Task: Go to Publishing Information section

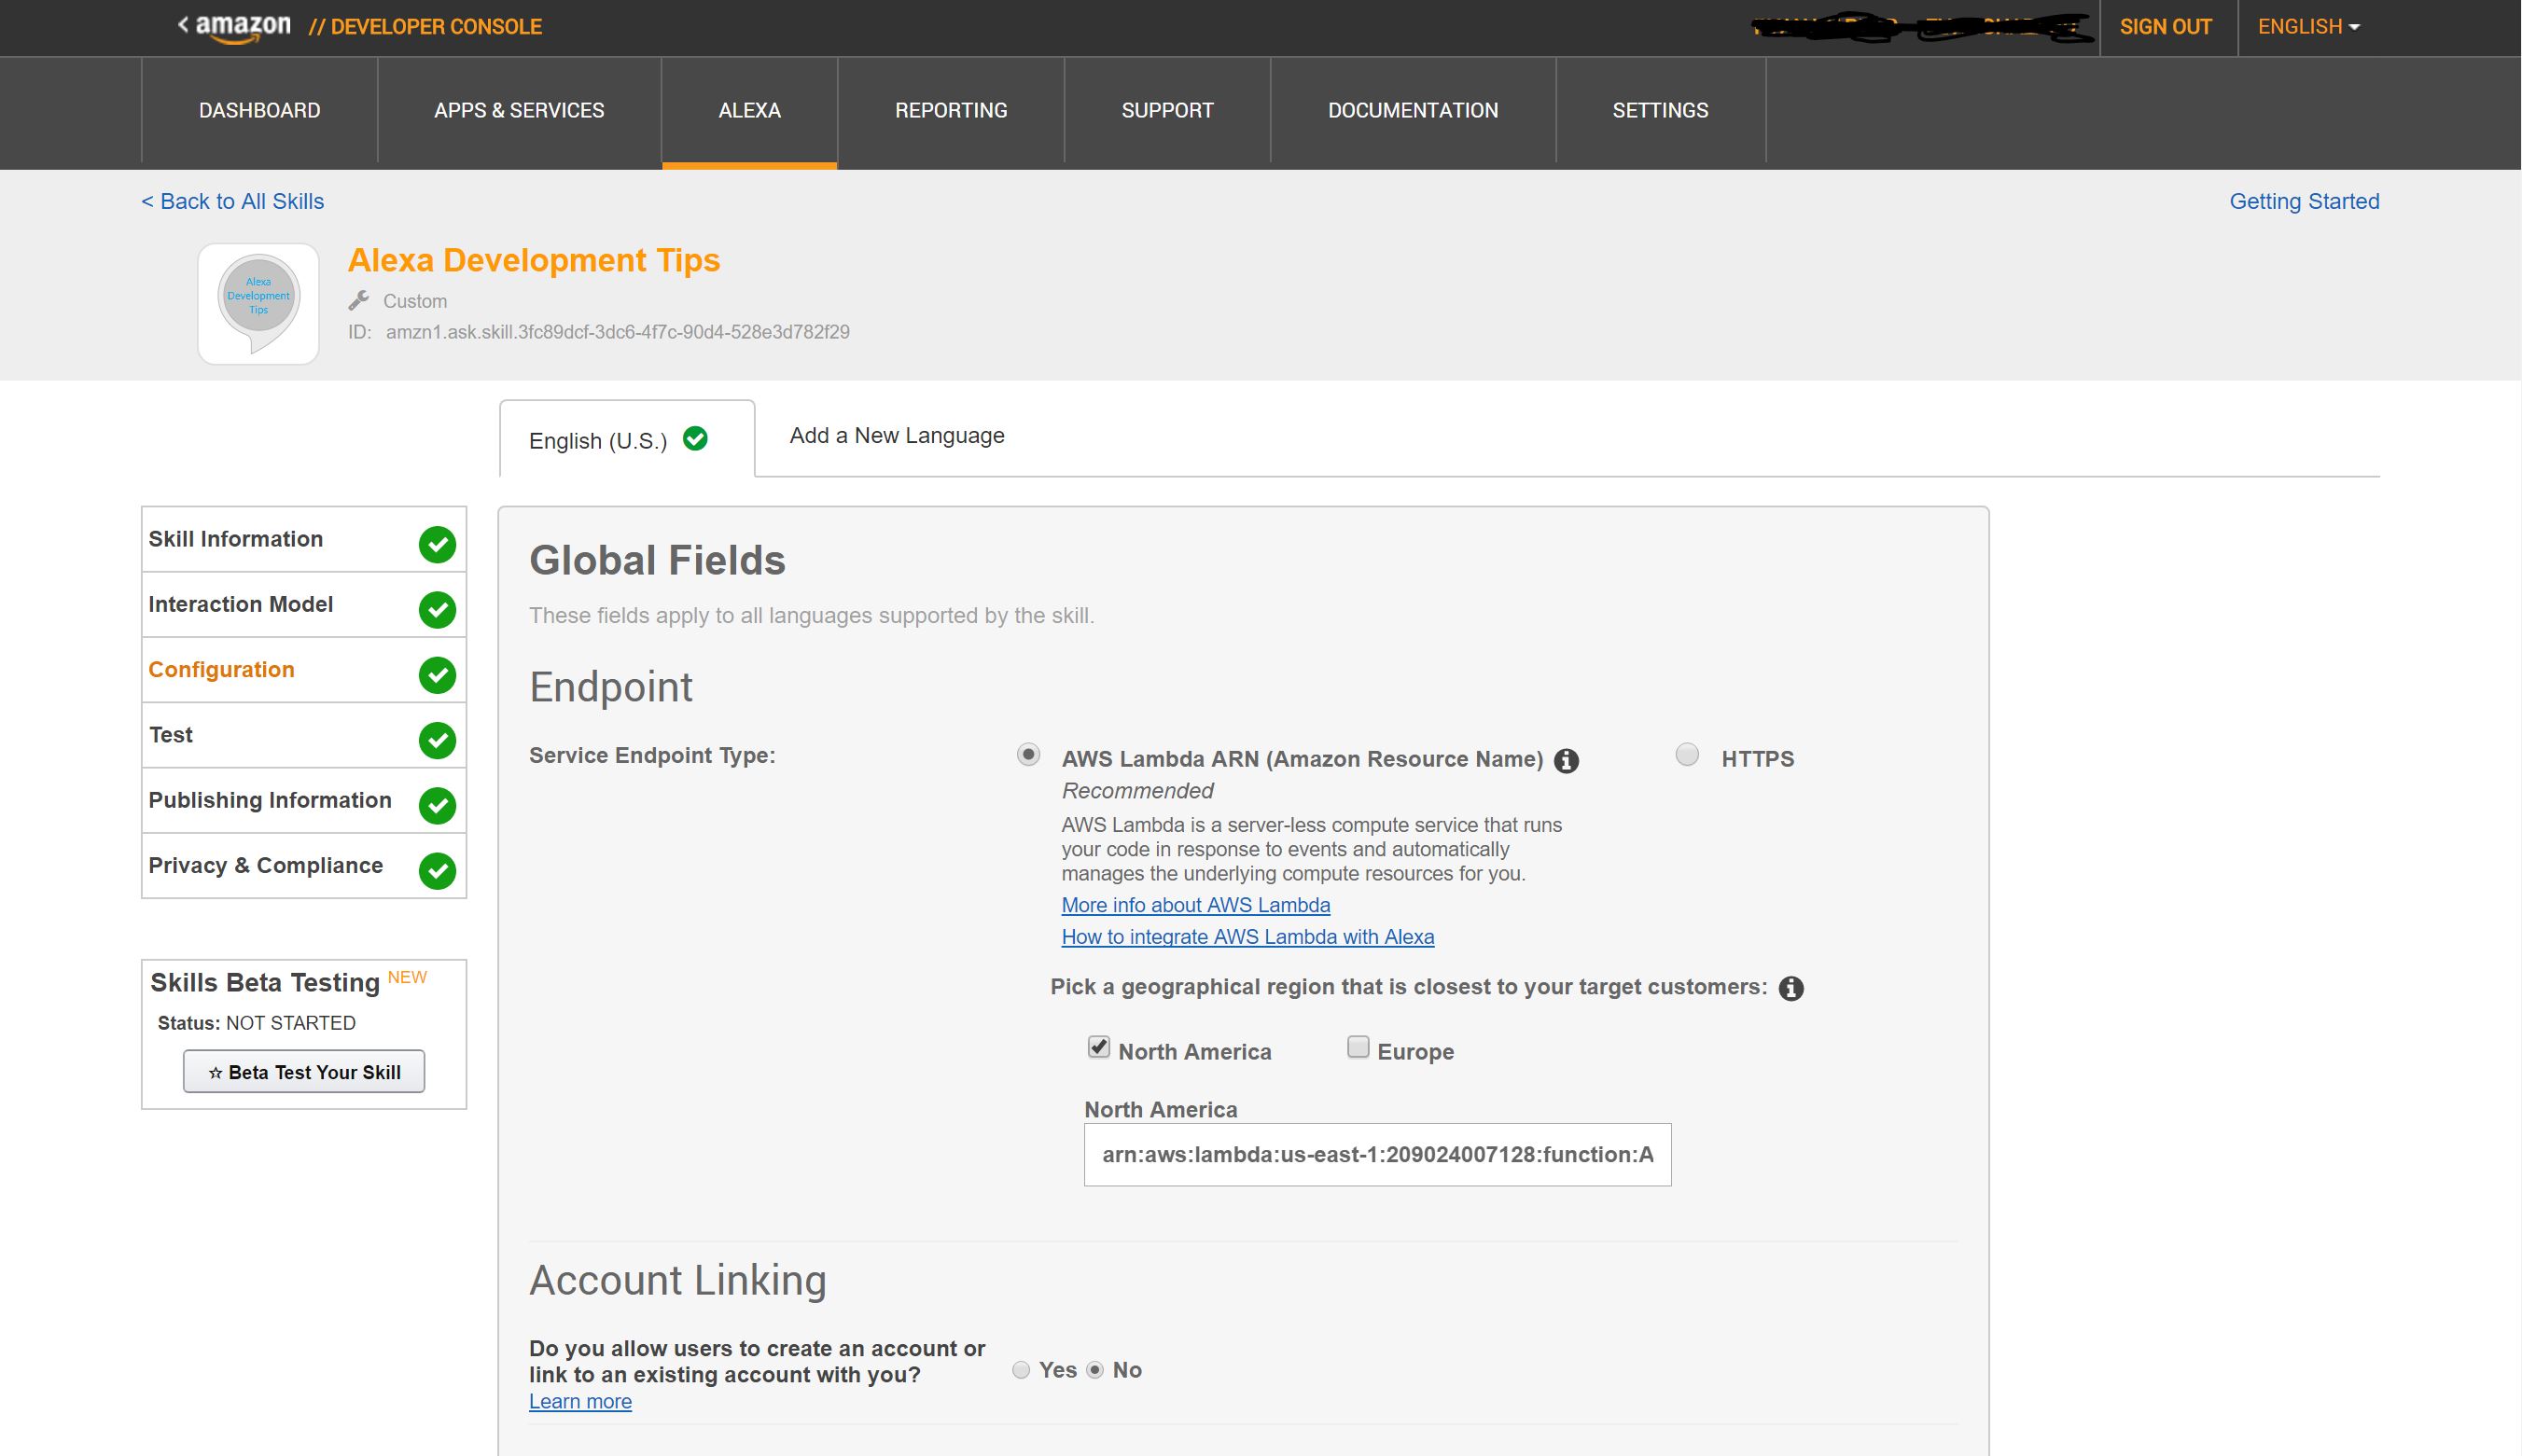Action: click(x=270, y=800)
